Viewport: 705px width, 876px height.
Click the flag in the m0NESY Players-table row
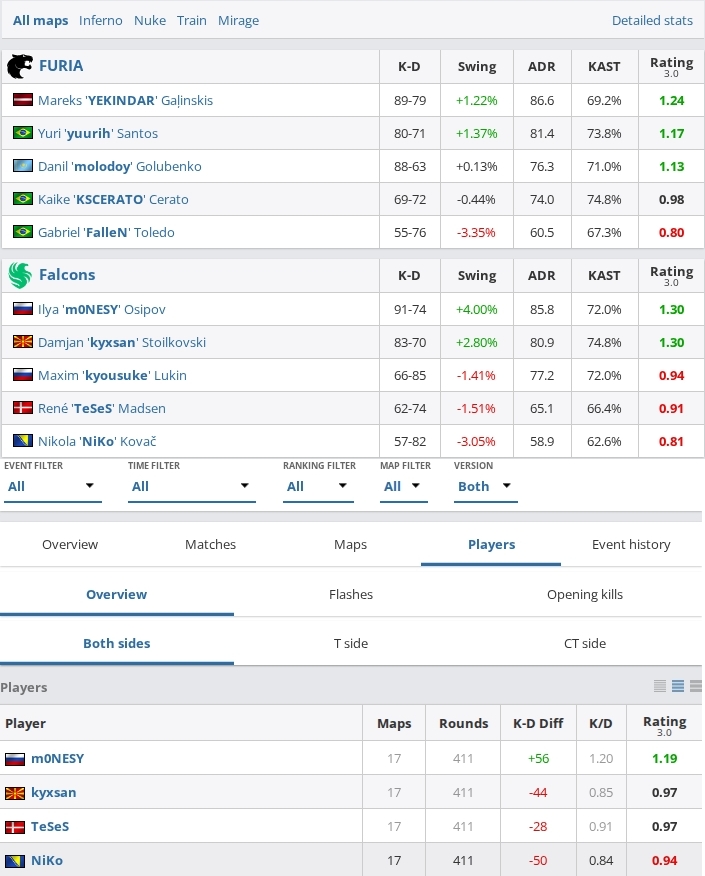tap(15, 759)
